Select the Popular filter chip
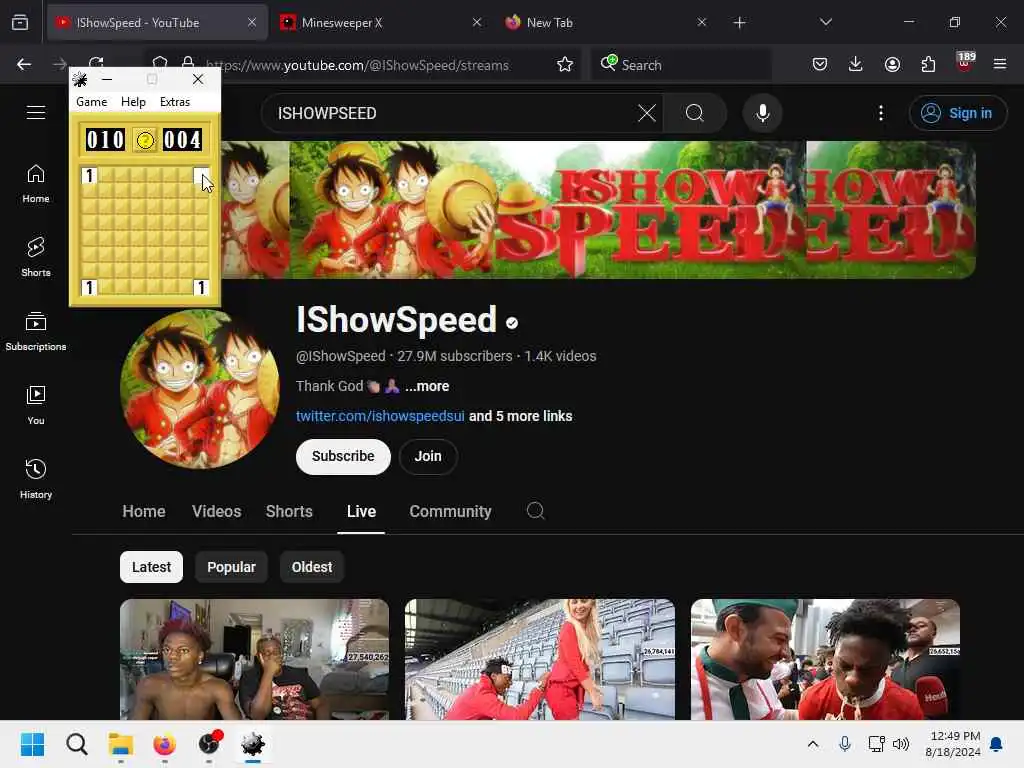The image size is (1024, 768). tap(231, 567)
